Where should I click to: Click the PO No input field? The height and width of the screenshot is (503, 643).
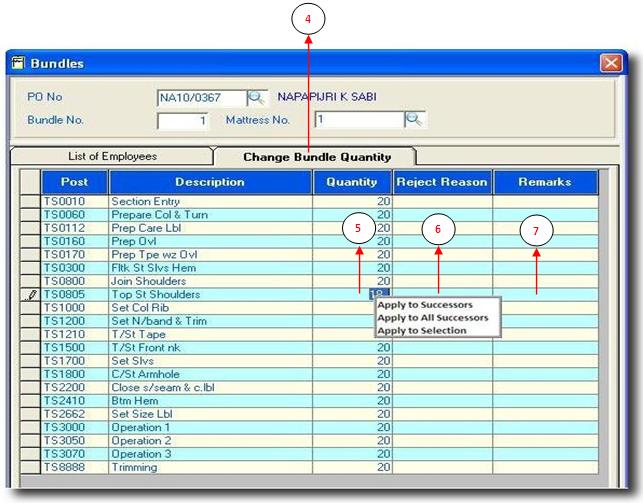201,98
